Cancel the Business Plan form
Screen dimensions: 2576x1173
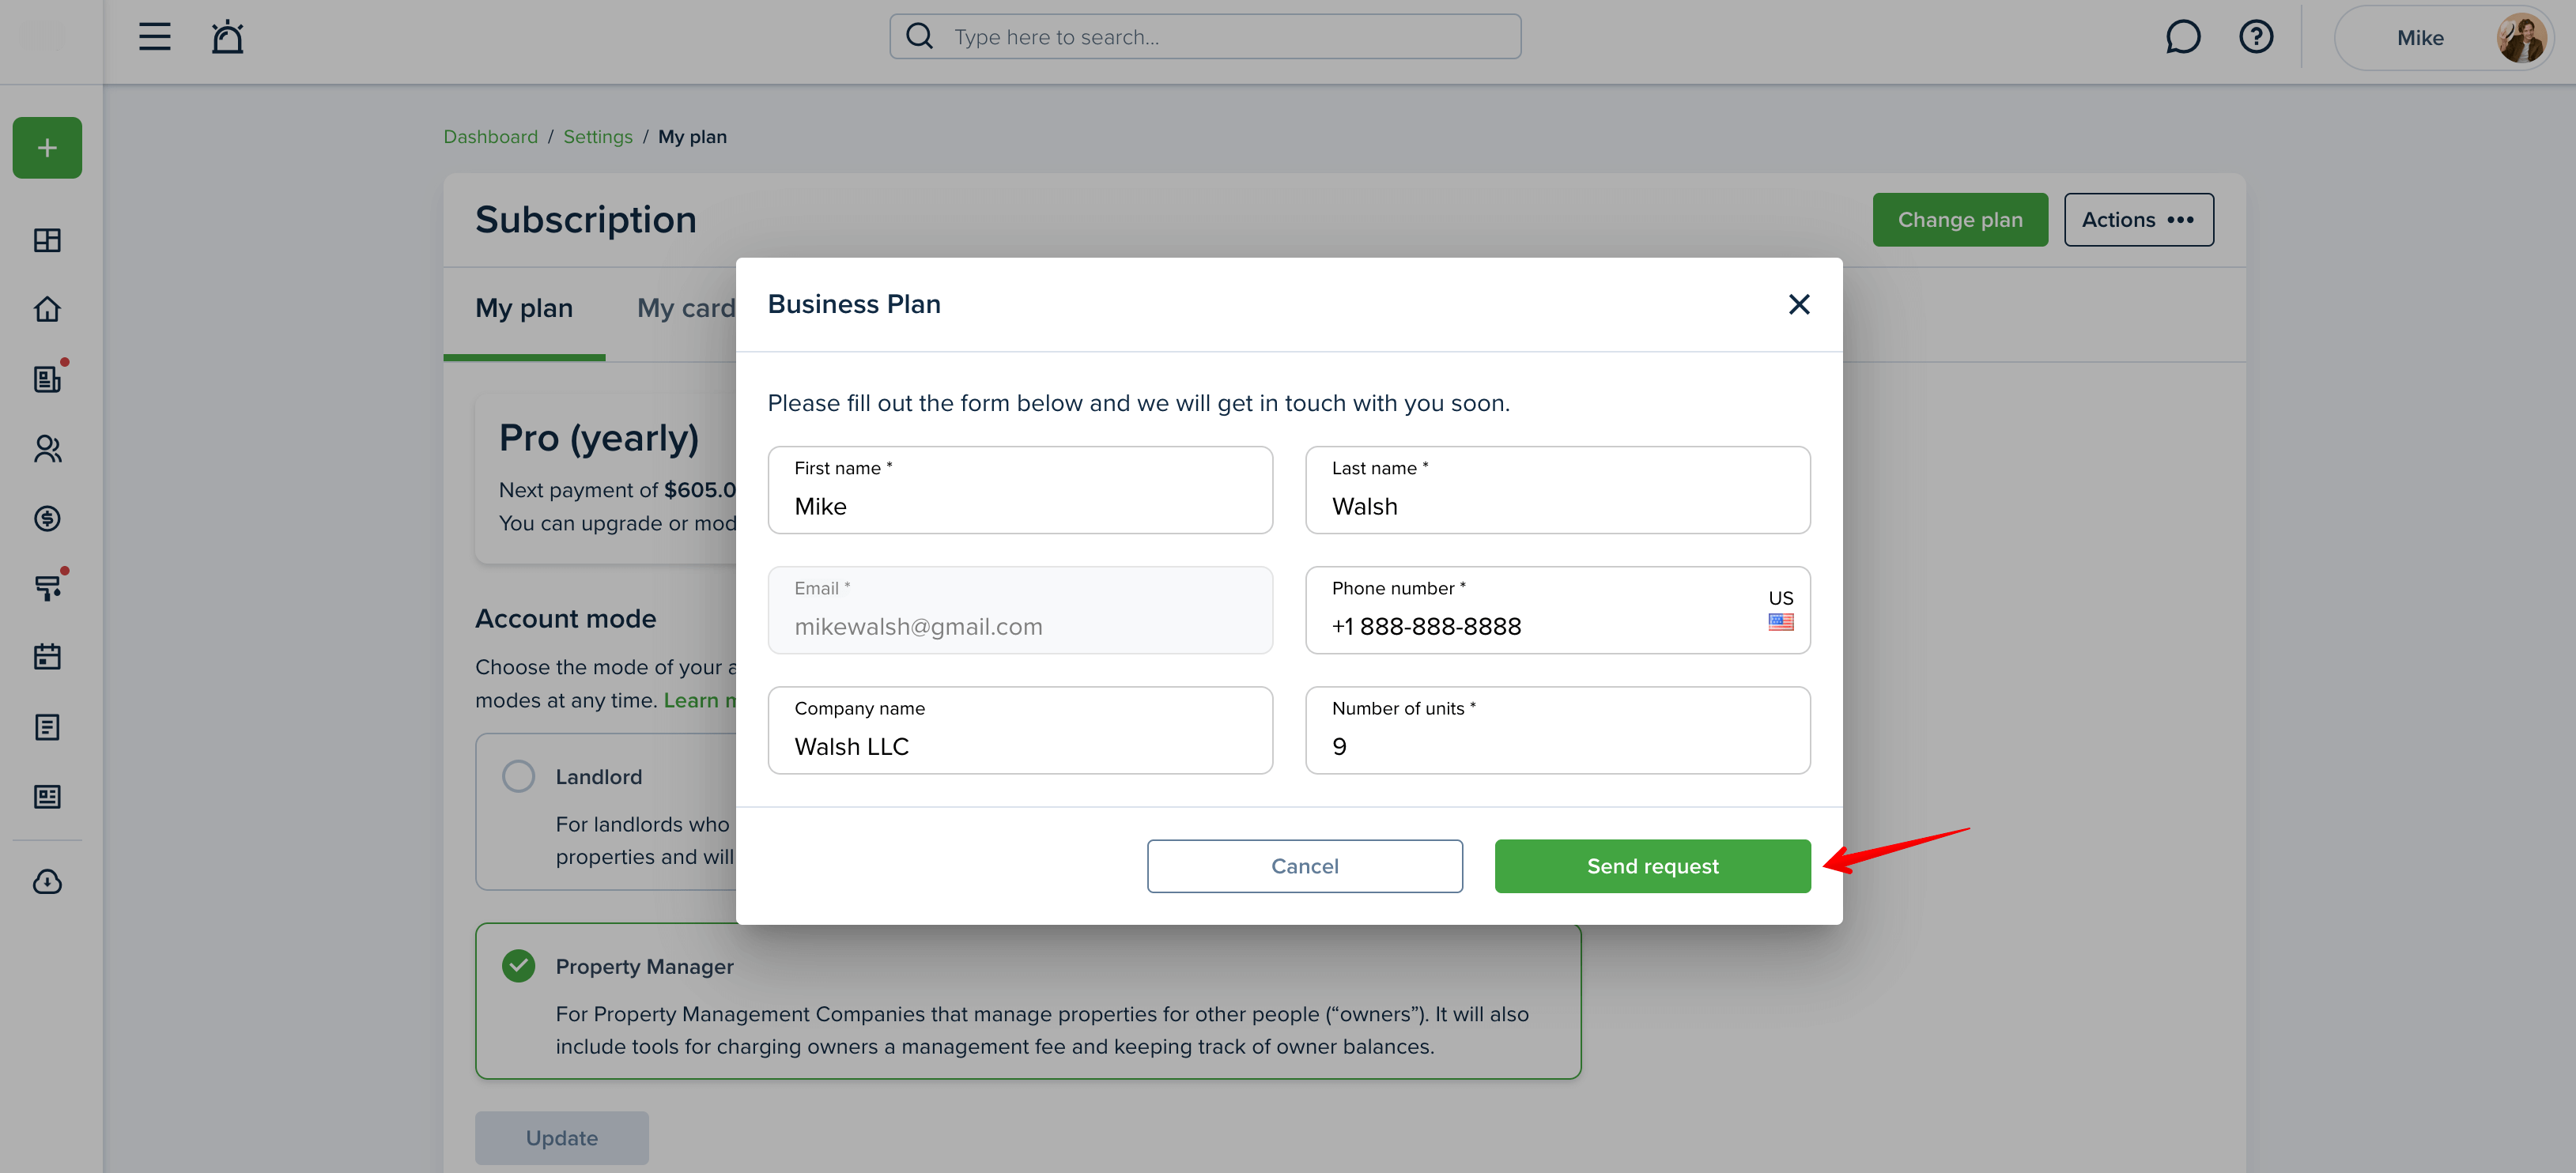pos(1304,866)
